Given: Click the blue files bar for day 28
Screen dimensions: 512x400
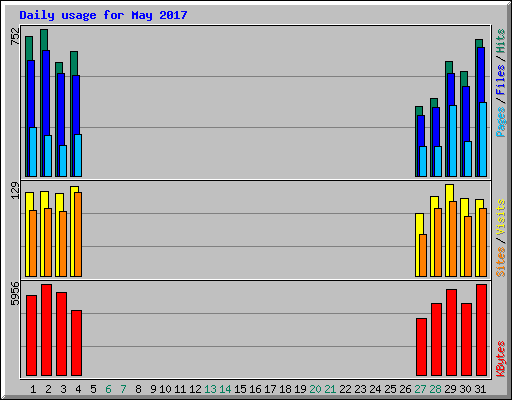Looking at the screenshot, I should 436,127.
